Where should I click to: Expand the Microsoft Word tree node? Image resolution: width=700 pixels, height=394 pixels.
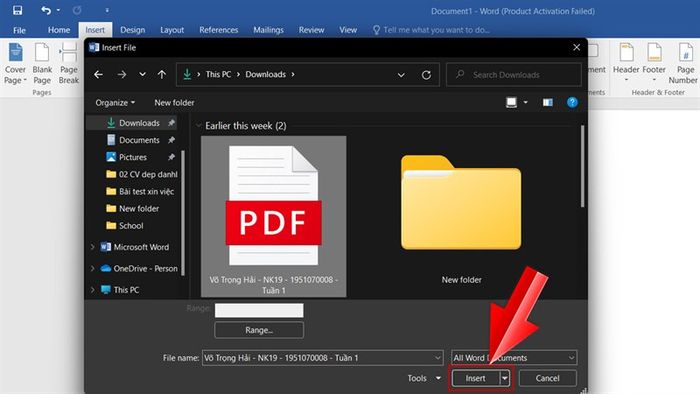tap(92, 247)
